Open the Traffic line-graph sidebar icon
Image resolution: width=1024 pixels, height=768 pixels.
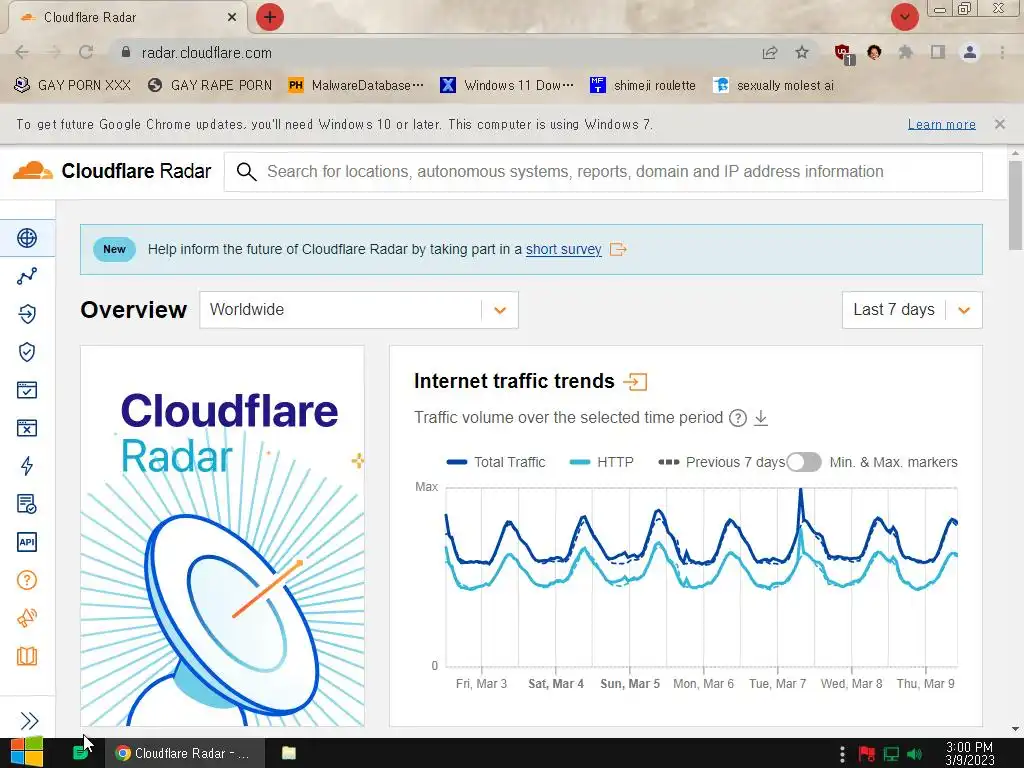coord(27,276)
